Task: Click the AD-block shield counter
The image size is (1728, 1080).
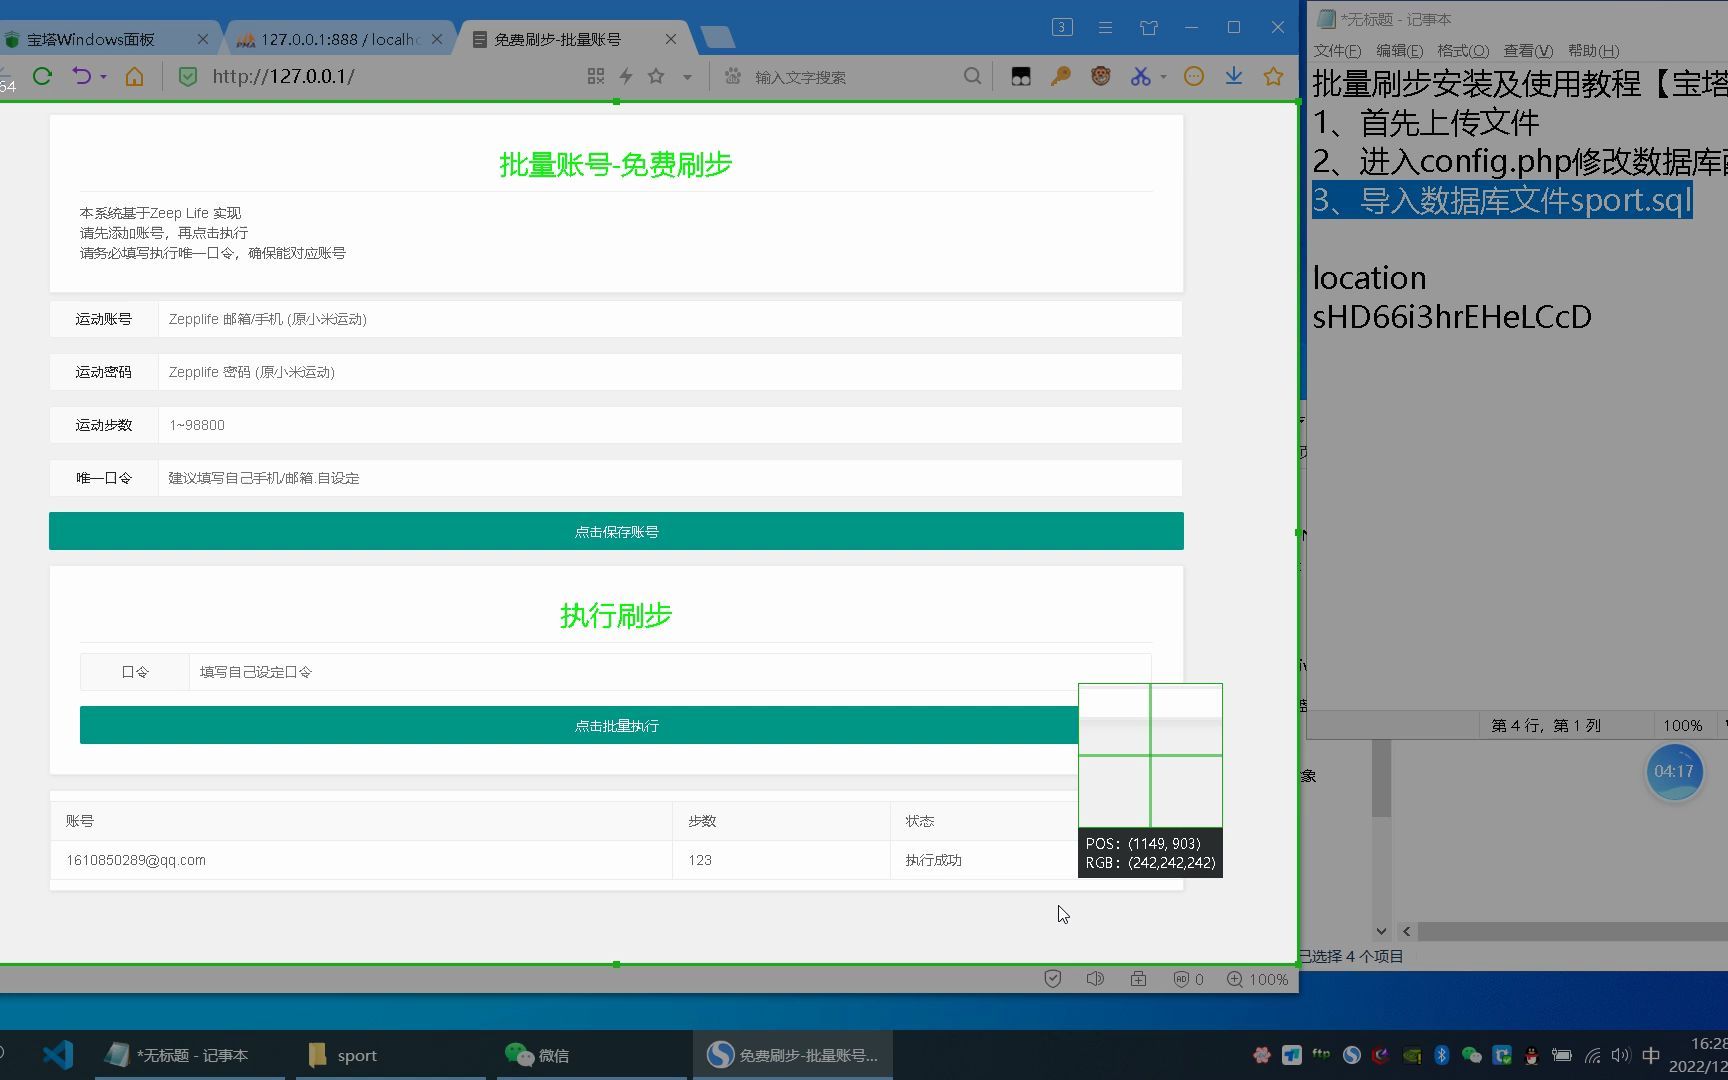Action: tap(1188, 979)
